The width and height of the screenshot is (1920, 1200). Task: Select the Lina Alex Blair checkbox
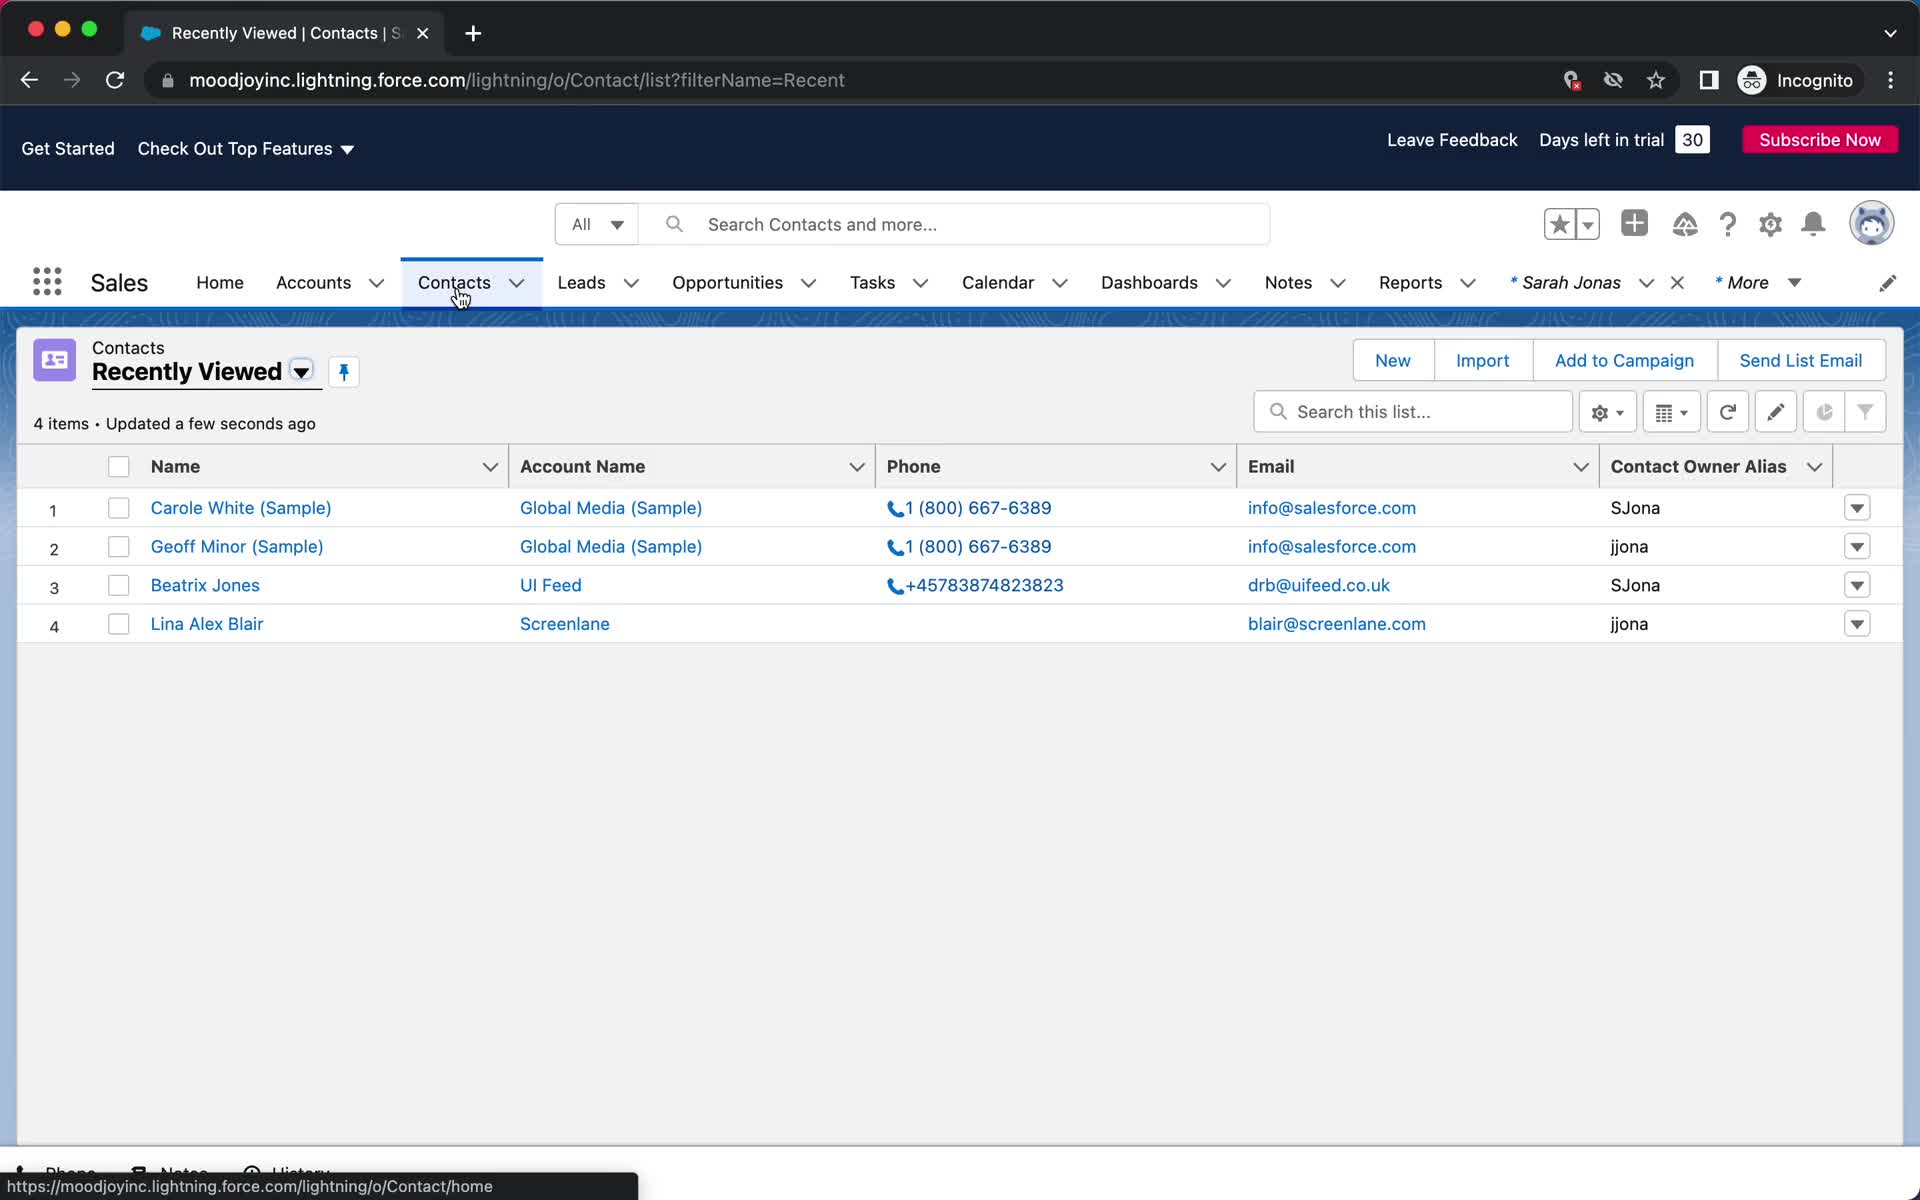tap(118, 624)
